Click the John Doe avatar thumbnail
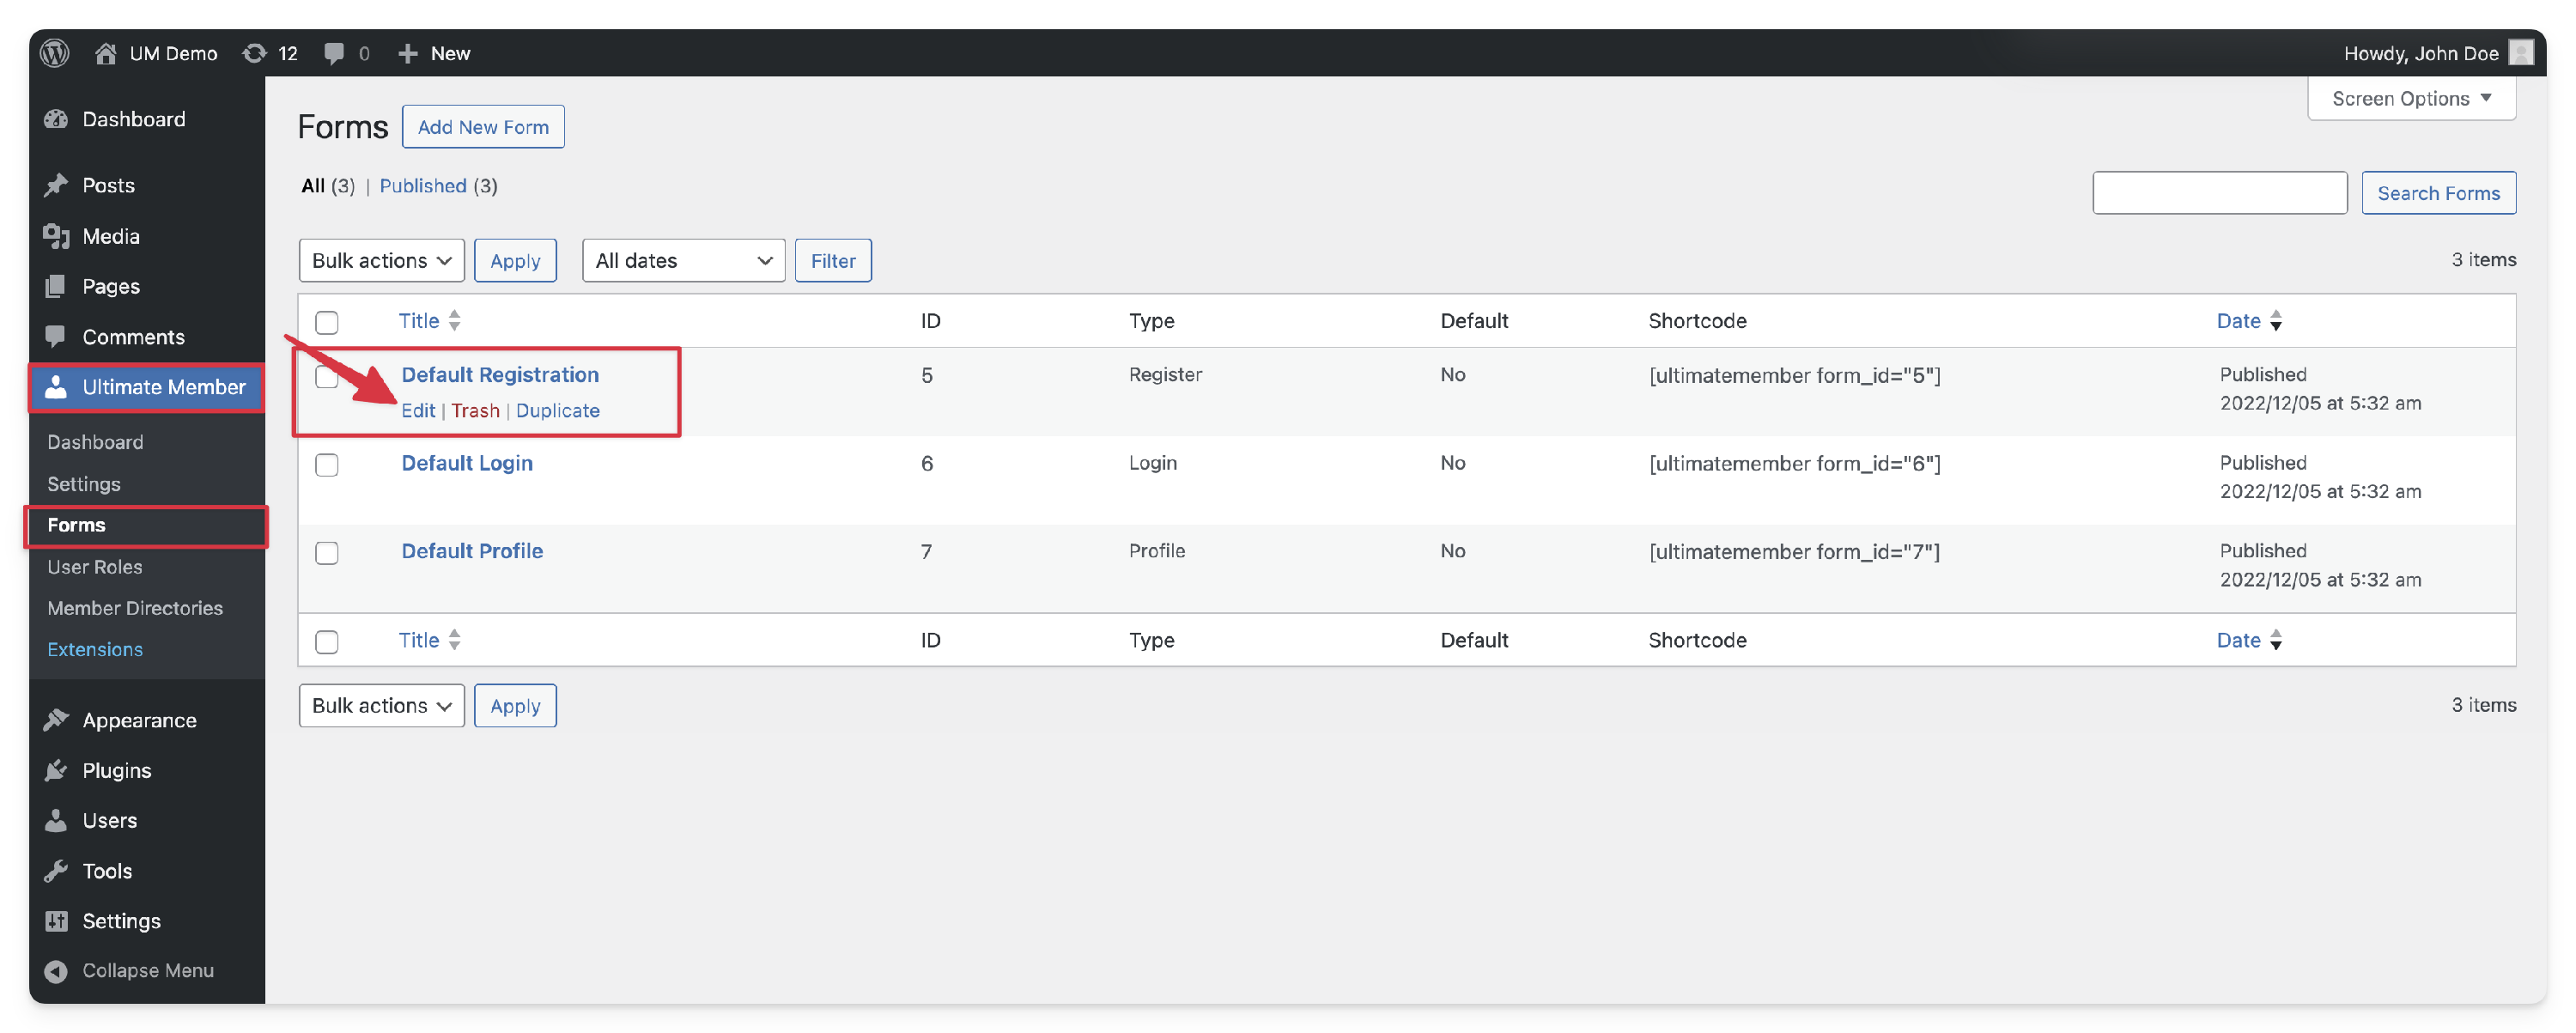Image resolution: width=2576 pixels, height=1033 pixels. click(2521, 52)
